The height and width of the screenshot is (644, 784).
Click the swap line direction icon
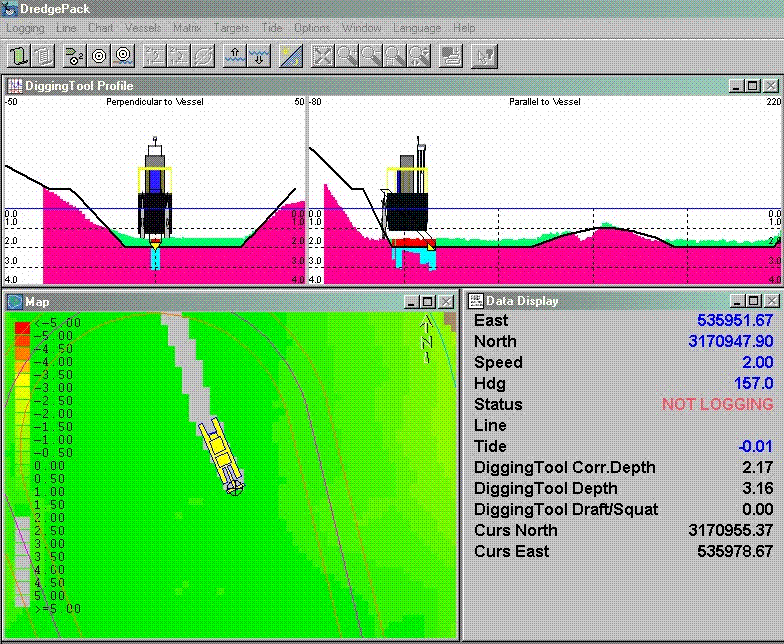click(x=204, y=56)
